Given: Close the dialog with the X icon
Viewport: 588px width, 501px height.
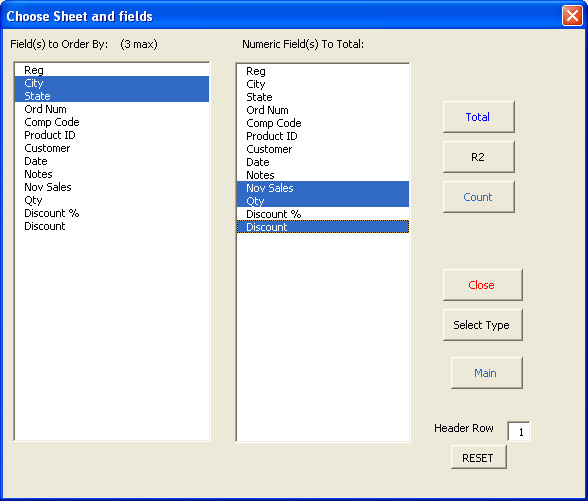Looking at the screenshot, I should (572, 16).
